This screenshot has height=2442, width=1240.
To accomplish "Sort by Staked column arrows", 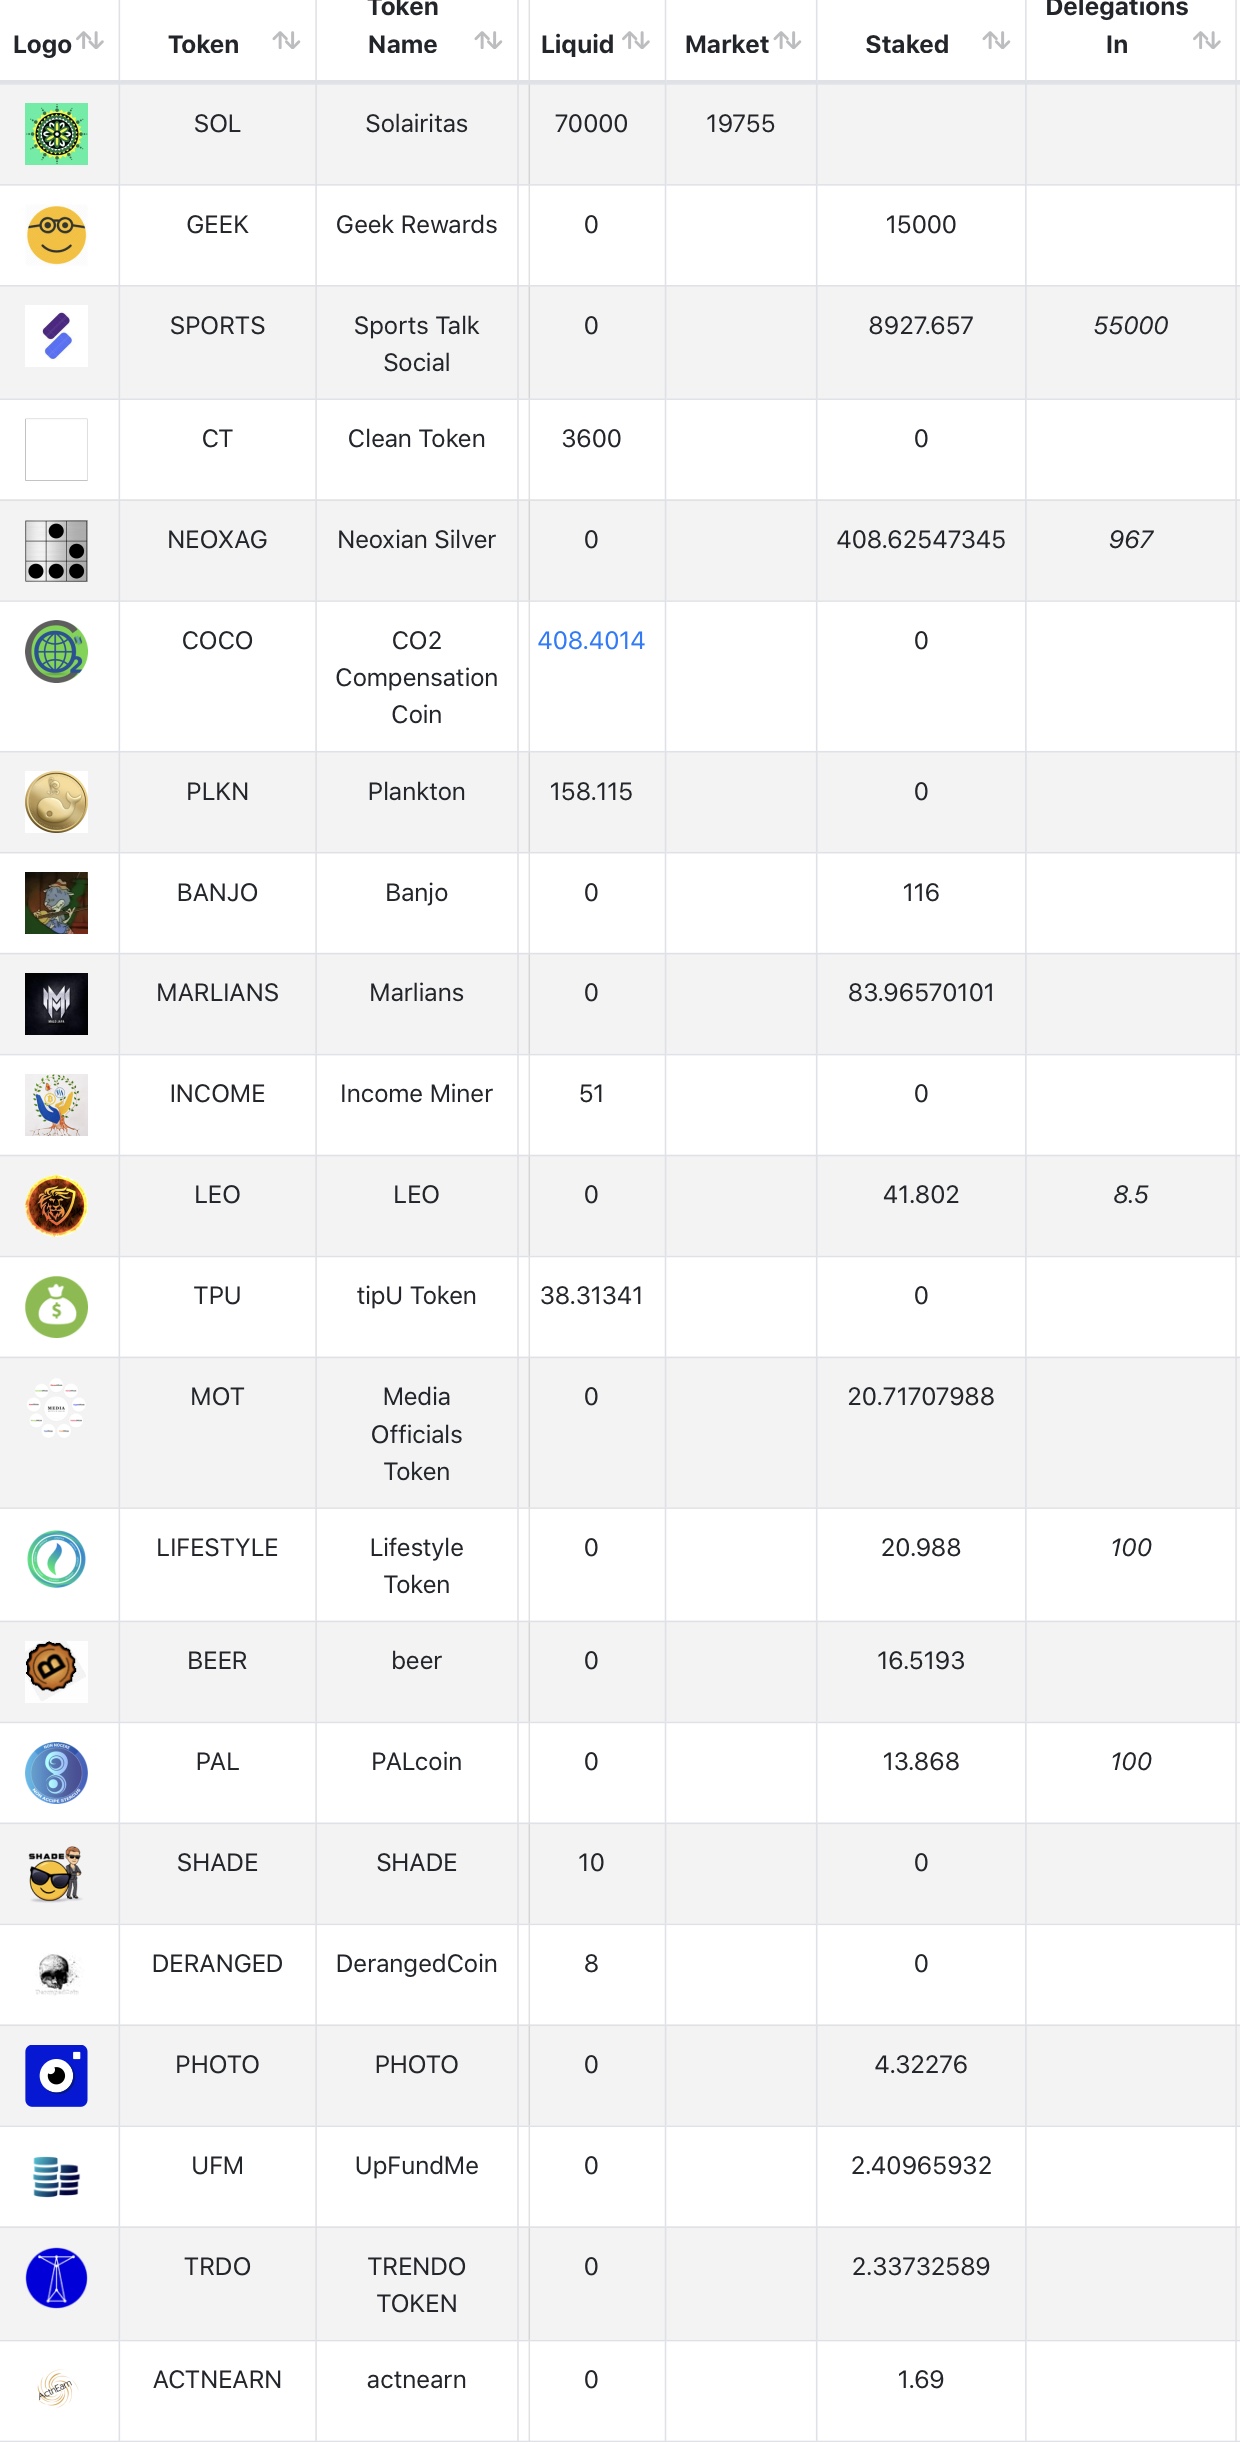I will click(996, 41).
